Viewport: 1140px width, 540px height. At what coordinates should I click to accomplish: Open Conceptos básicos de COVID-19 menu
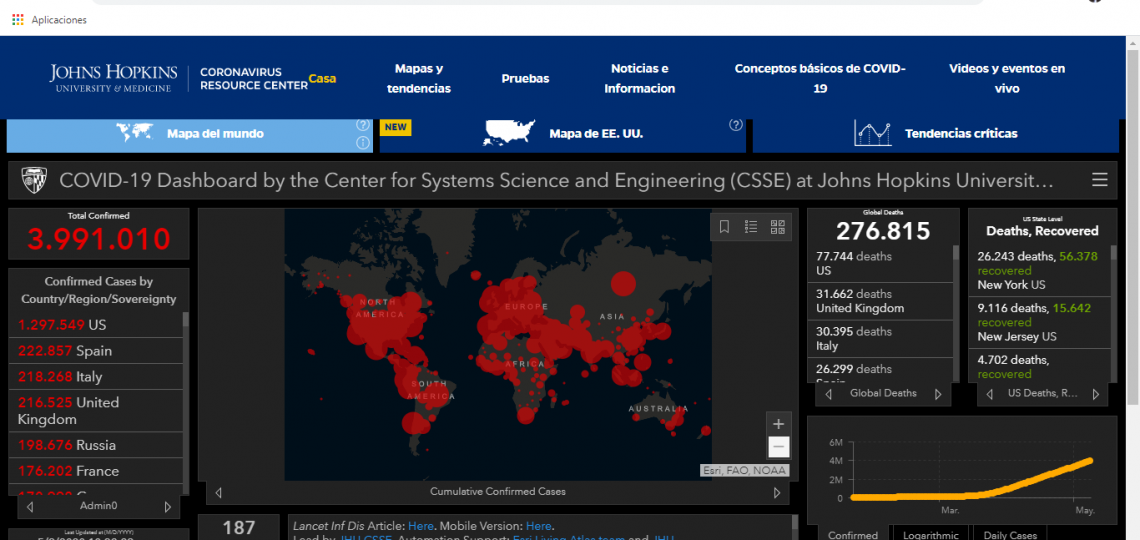pyautogui.click(x=820, y=78)
